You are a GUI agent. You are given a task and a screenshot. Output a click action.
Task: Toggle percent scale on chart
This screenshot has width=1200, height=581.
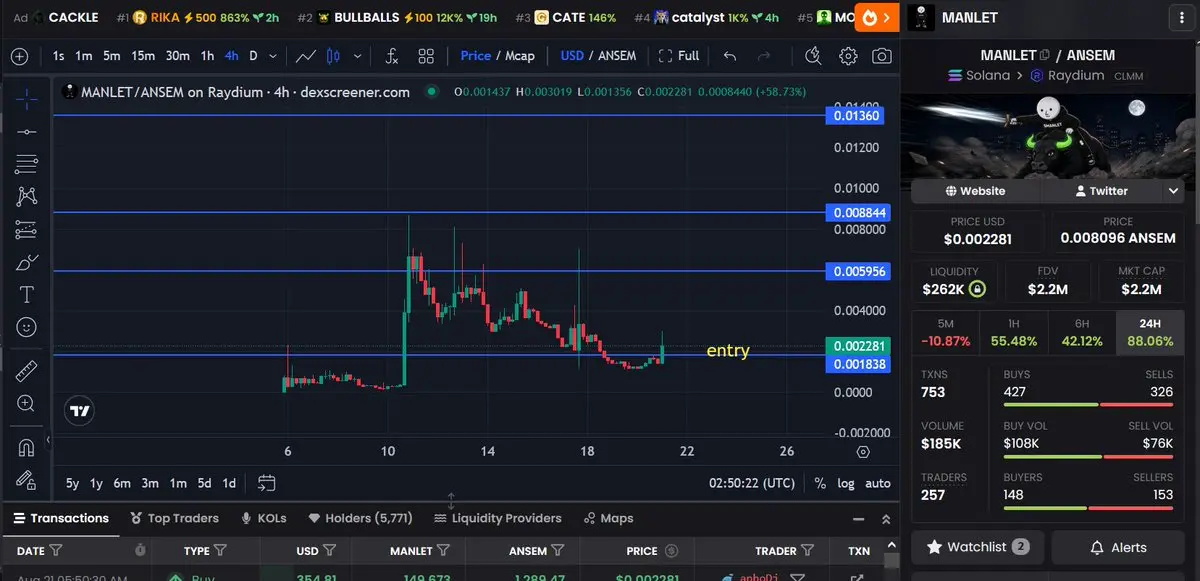click(820, 483)
